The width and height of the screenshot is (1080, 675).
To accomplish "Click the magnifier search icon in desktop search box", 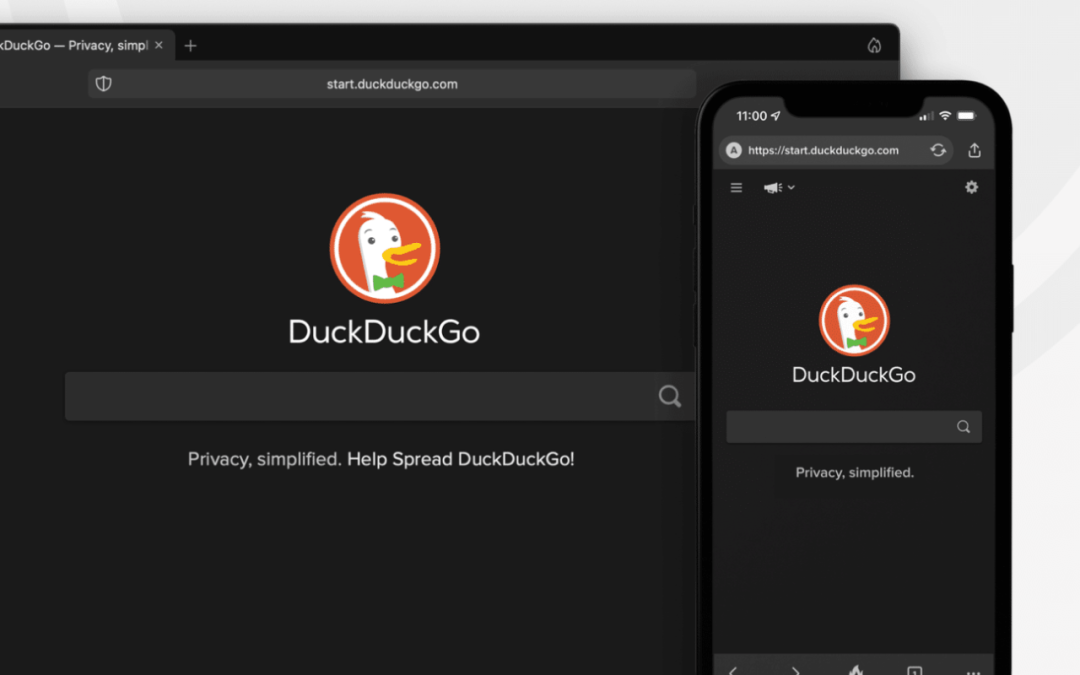I will [x=669, y=396].
